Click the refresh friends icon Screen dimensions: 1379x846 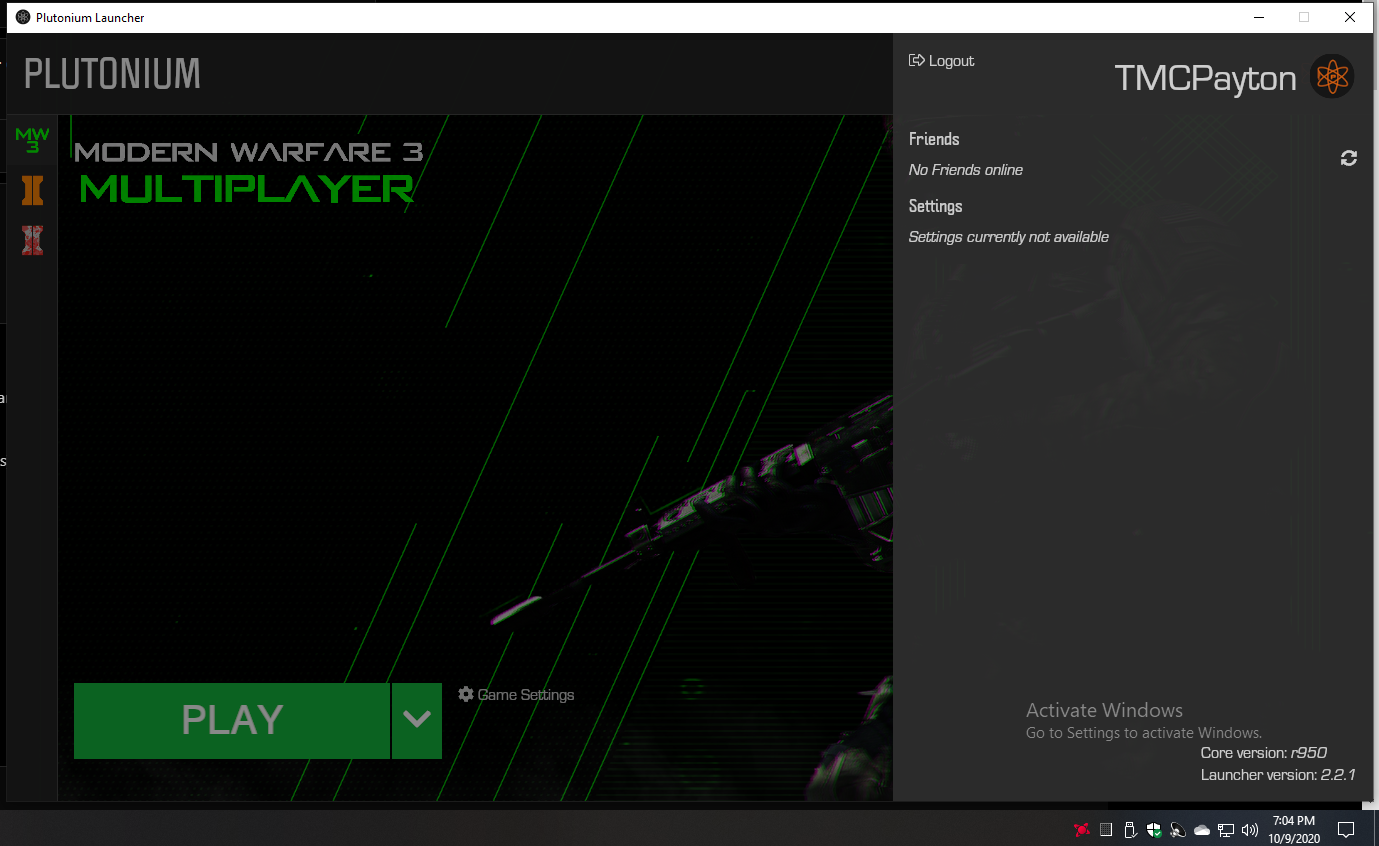coord(1349,158)
